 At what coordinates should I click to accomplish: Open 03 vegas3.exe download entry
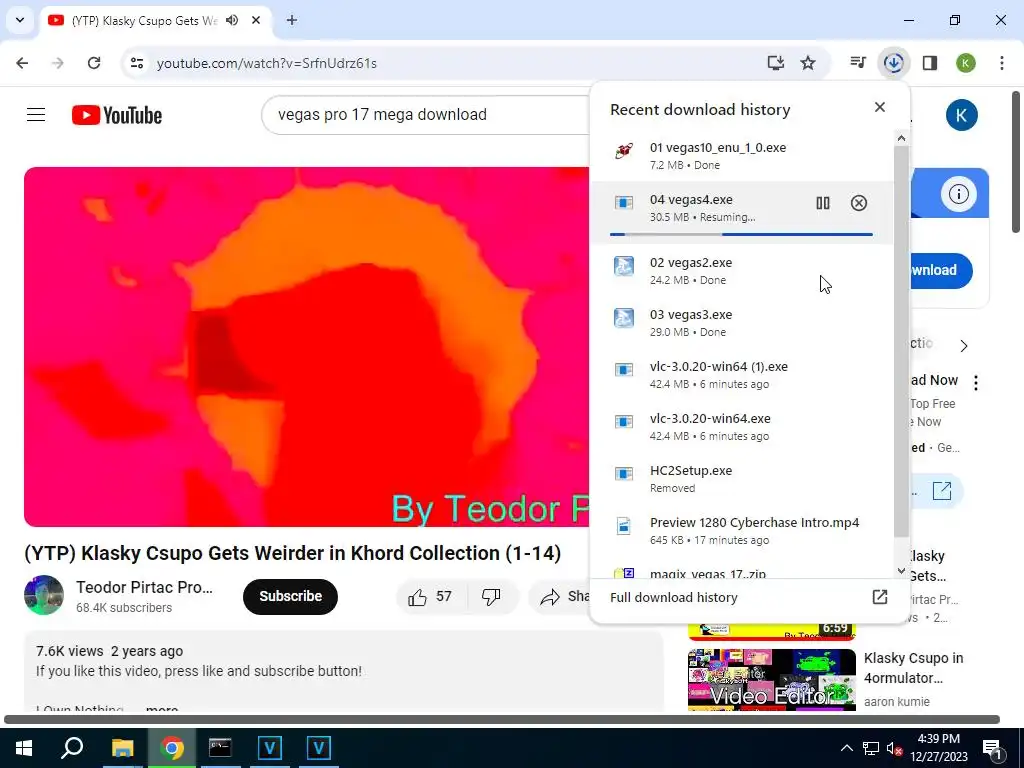pyautogui.click(x=741, y=323)
